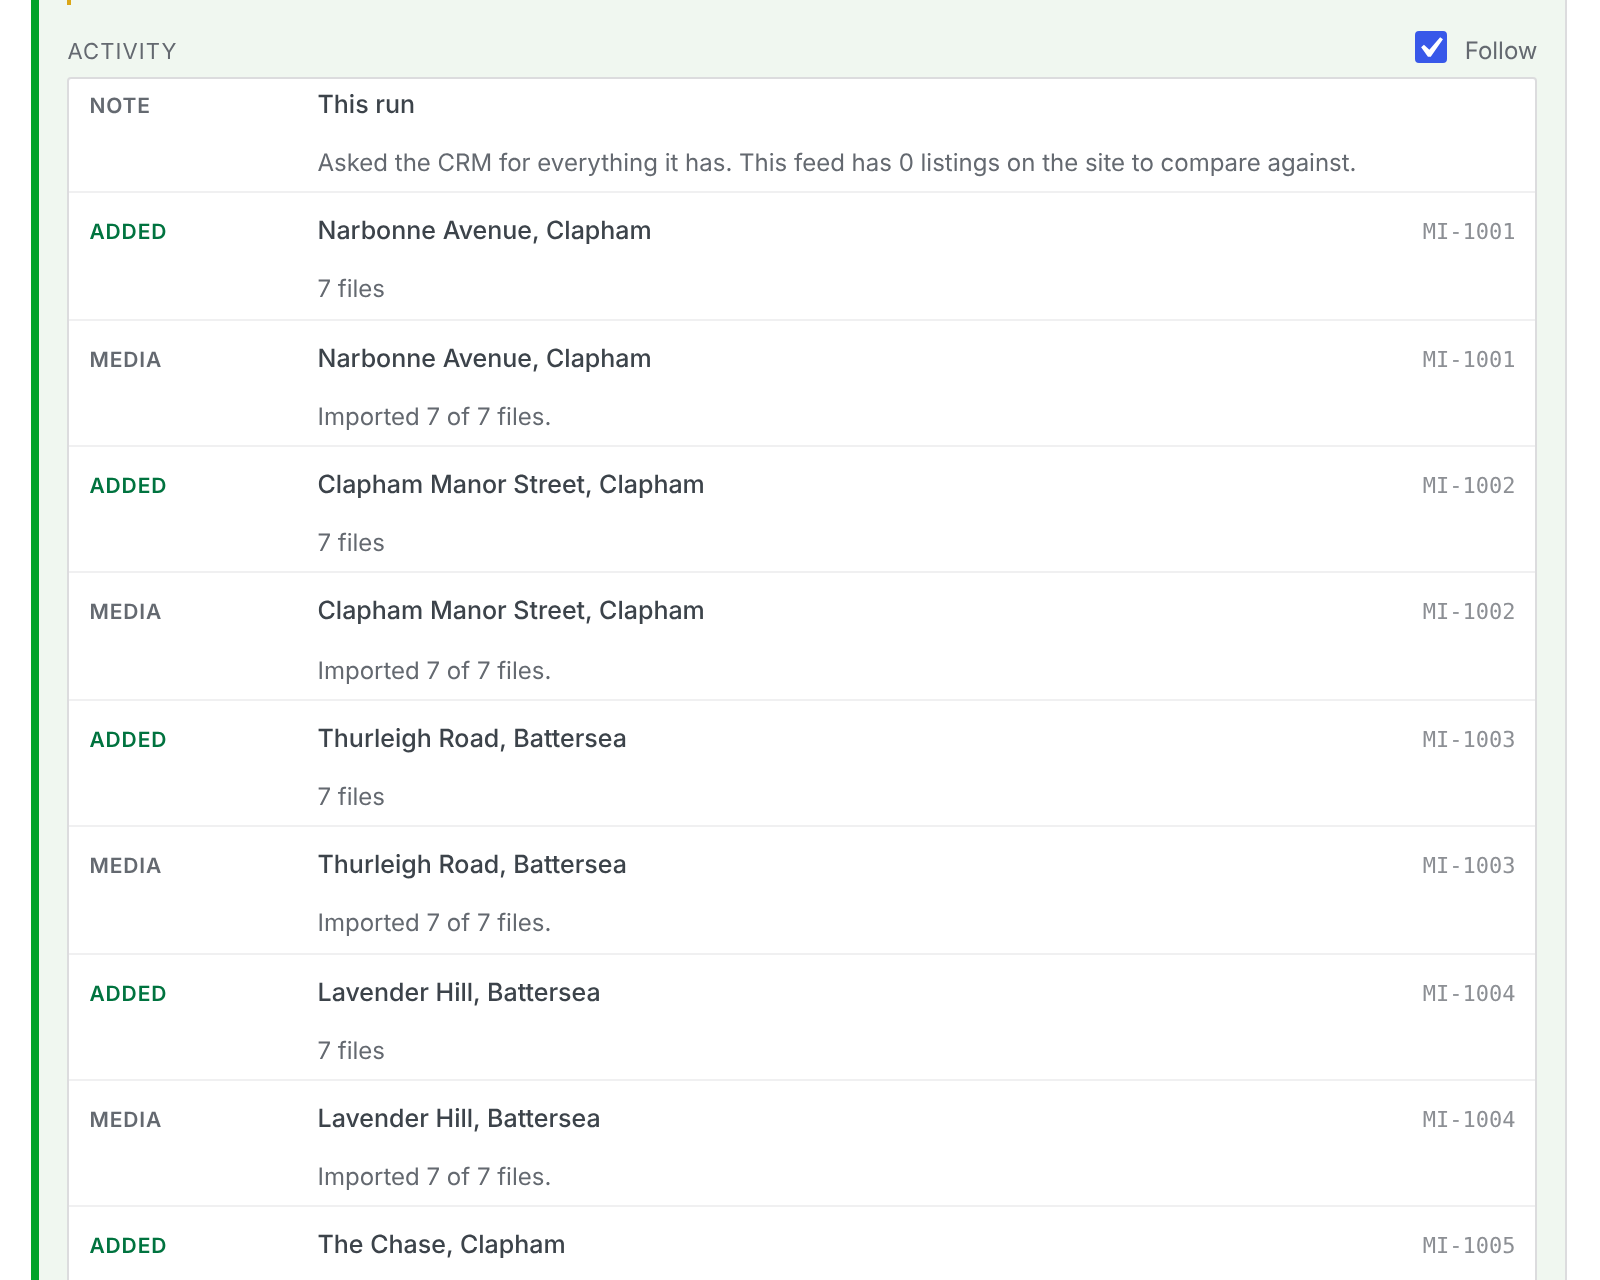The height and width of the screenshot is (1280, 1600).
Task: Select "The Chase, Clapham" listing title
Action: point(441,1245)
